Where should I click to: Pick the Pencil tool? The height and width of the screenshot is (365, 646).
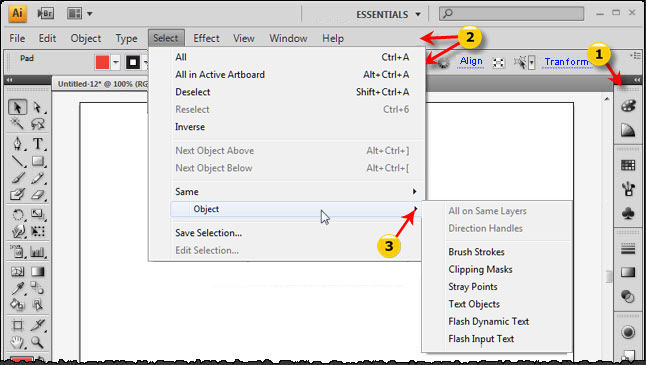coord(37,178)
